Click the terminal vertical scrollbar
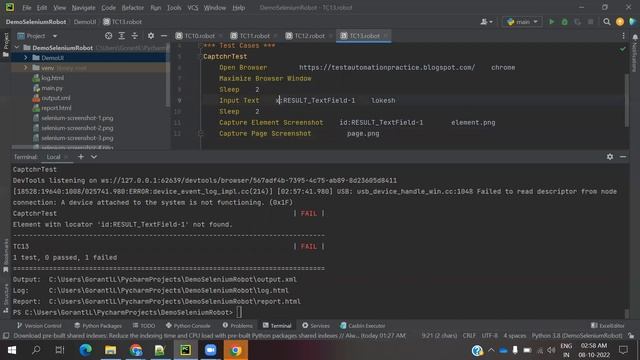The image size is (640, 360). tap(627, 313)
